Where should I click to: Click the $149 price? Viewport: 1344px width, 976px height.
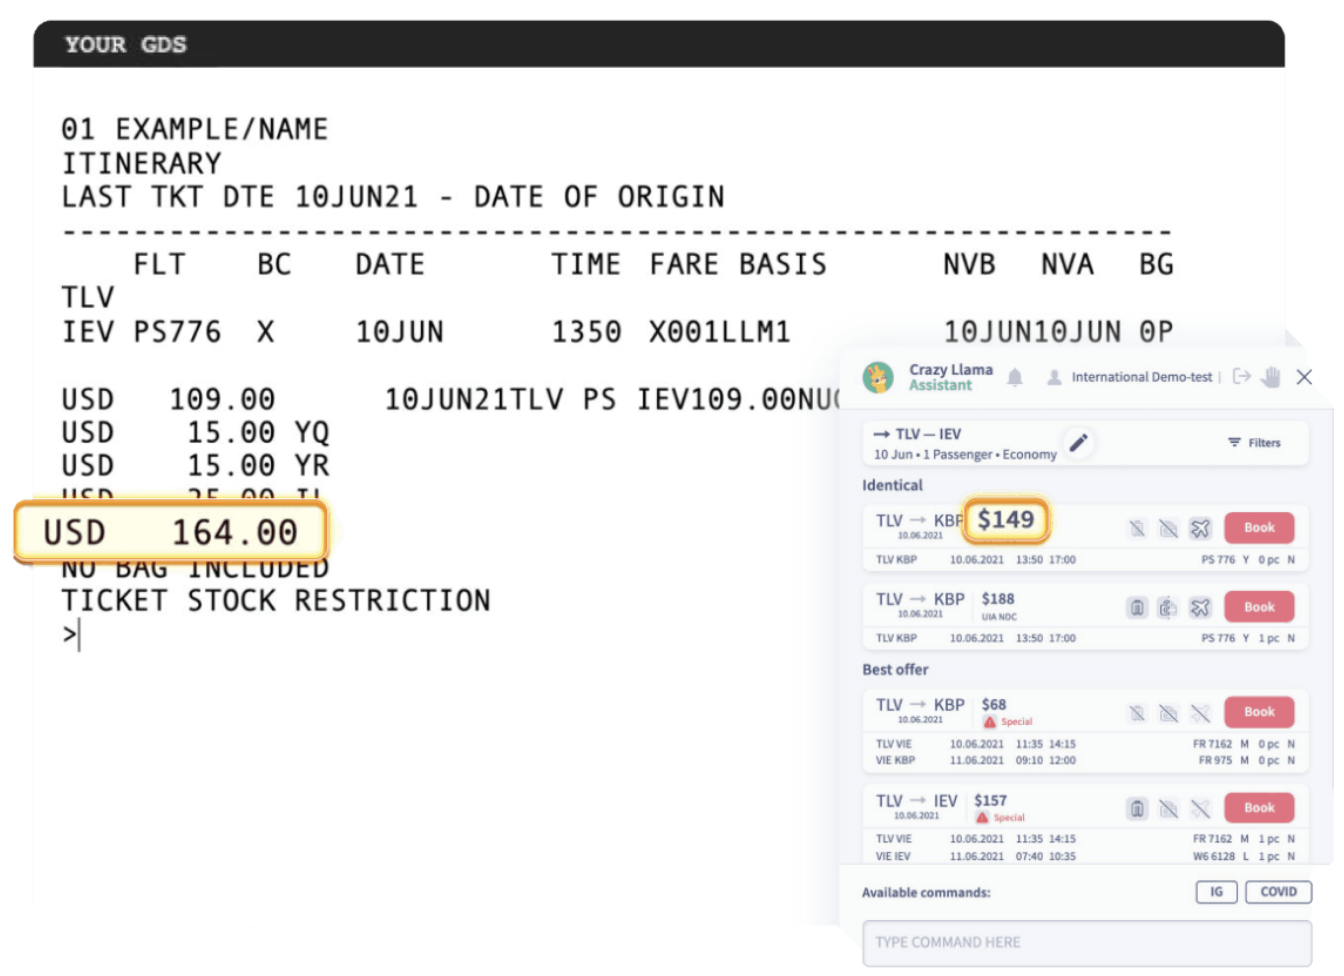point(1005,519)
